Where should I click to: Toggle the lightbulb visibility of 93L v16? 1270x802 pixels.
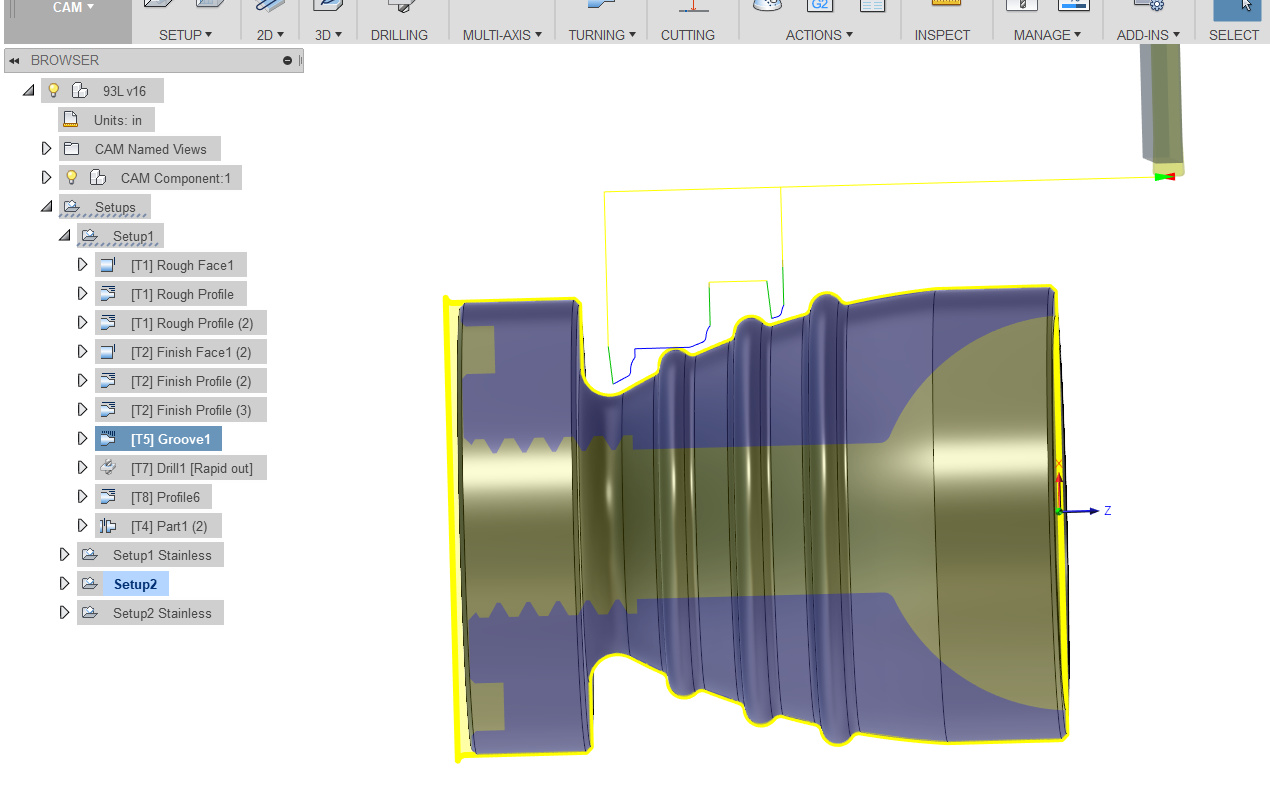pos(54,91)
